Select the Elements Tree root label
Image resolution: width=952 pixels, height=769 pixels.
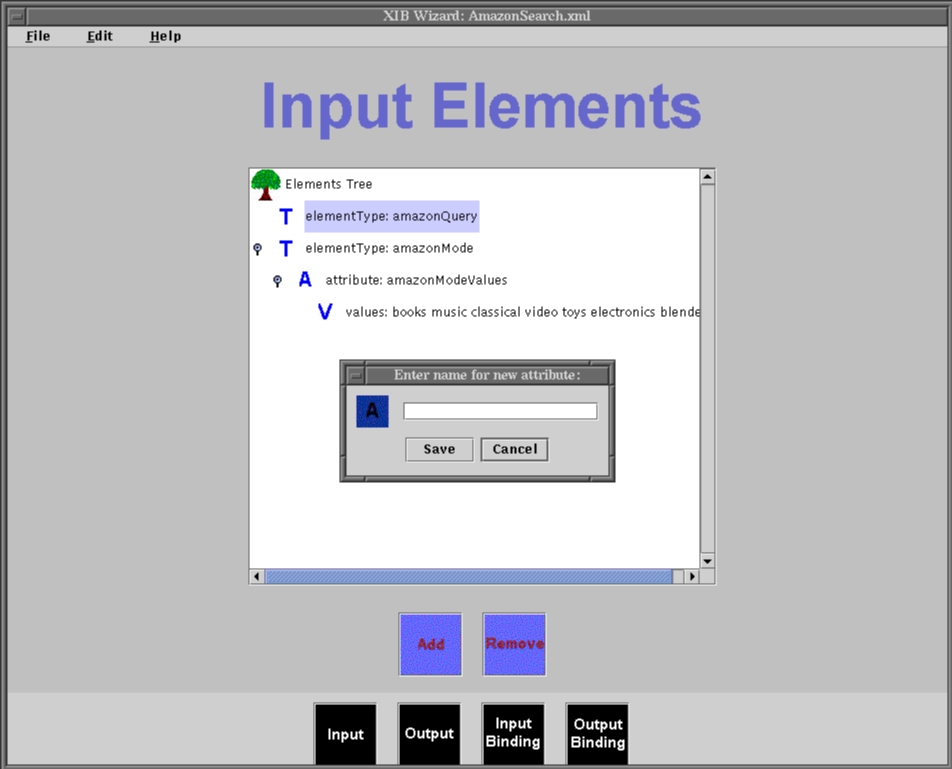click(328, 184)
